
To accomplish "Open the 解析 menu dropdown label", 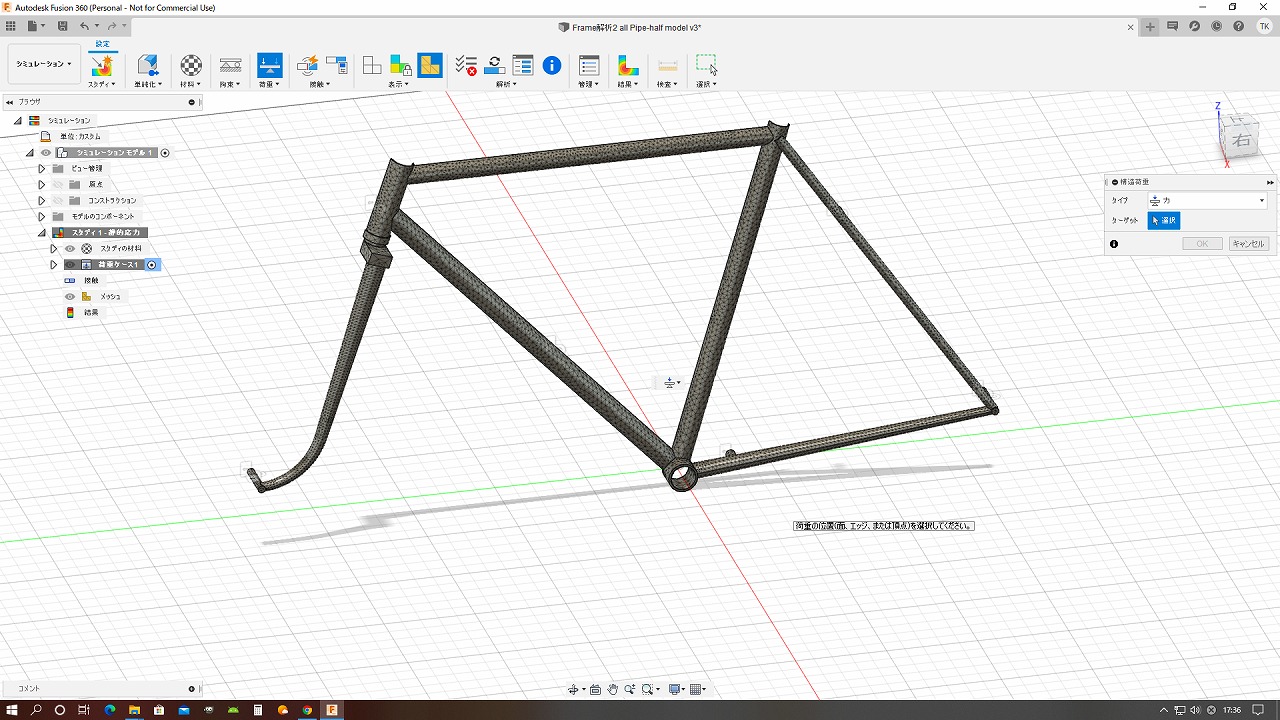I will click(x=507, y=85).
